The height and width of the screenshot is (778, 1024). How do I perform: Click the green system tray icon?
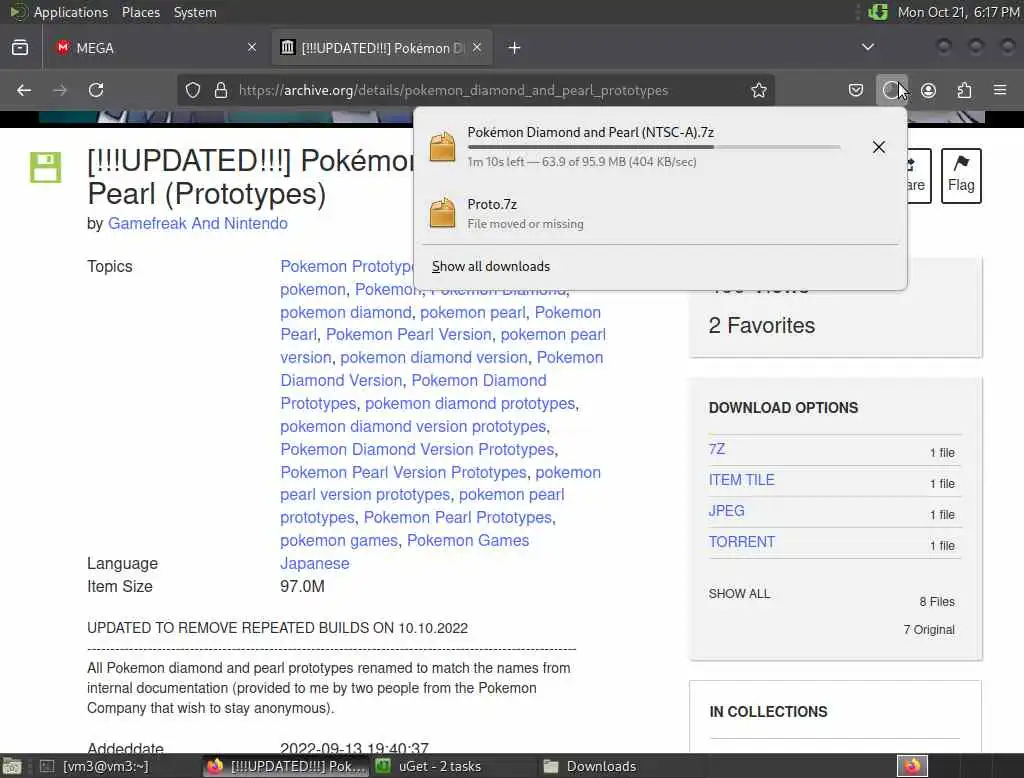pos(878,12)
